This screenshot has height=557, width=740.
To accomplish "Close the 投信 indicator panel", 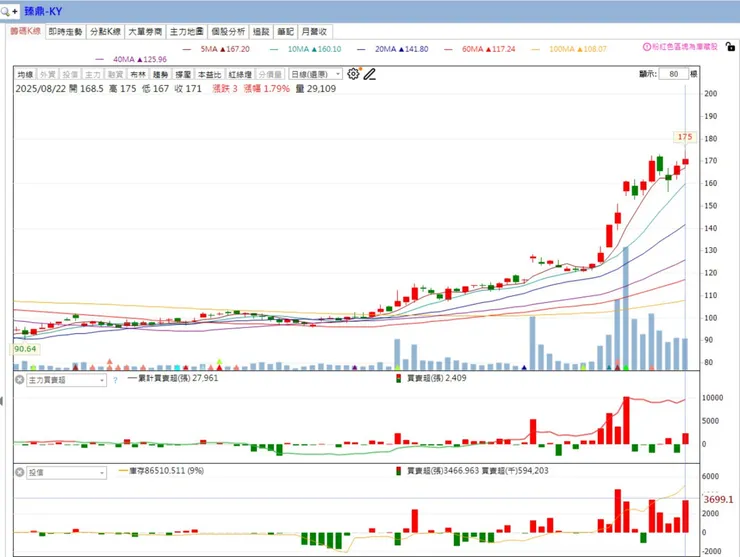I will (19, 472).
